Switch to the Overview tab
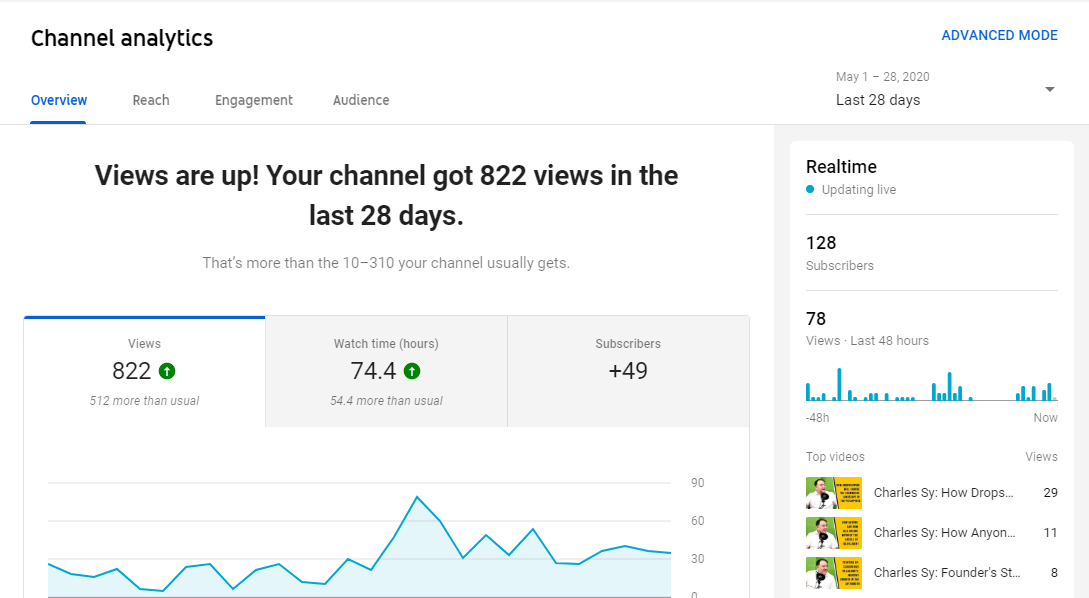This screenshot has height=598, width=1089. pos(59,100)
